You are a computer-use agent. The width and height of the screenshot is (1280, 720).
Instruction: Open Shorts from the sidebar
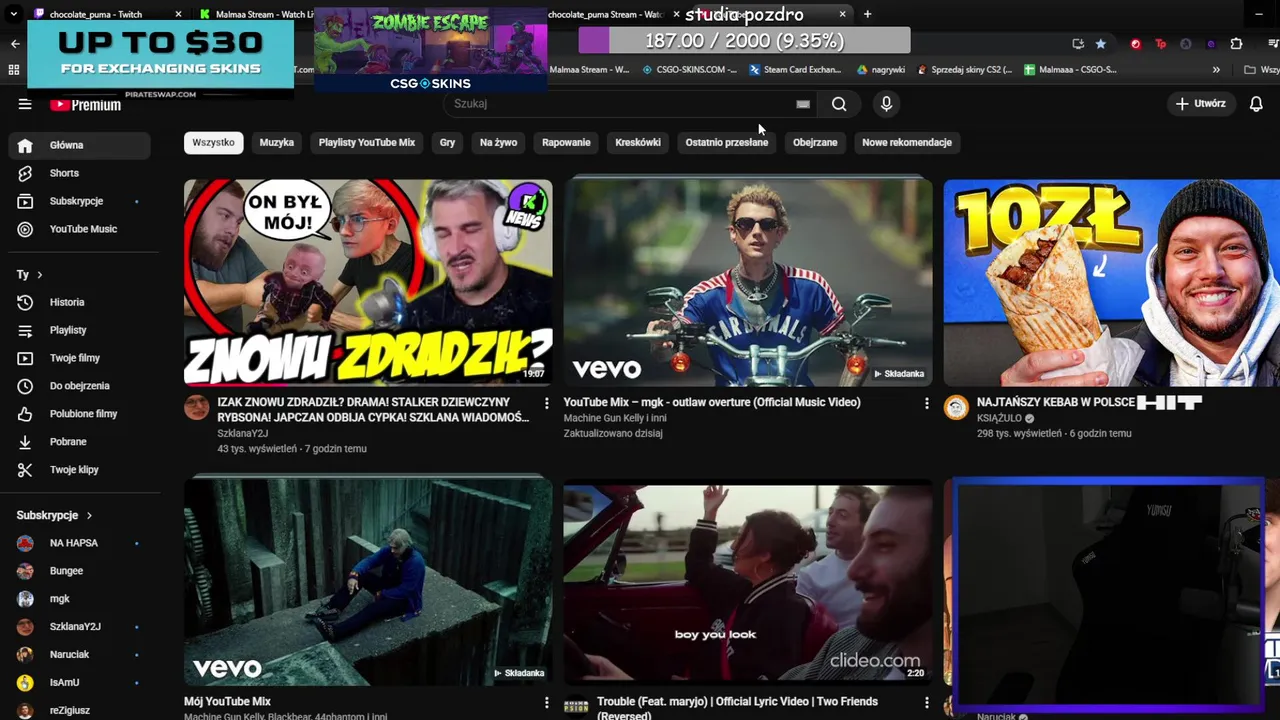point(80,173)
